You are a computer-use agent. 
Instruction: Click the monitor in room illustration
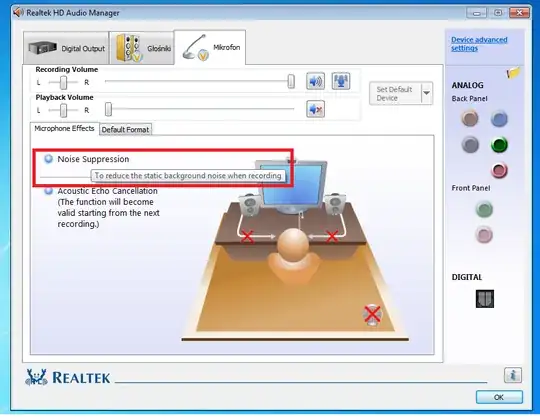tap(292, 186)
